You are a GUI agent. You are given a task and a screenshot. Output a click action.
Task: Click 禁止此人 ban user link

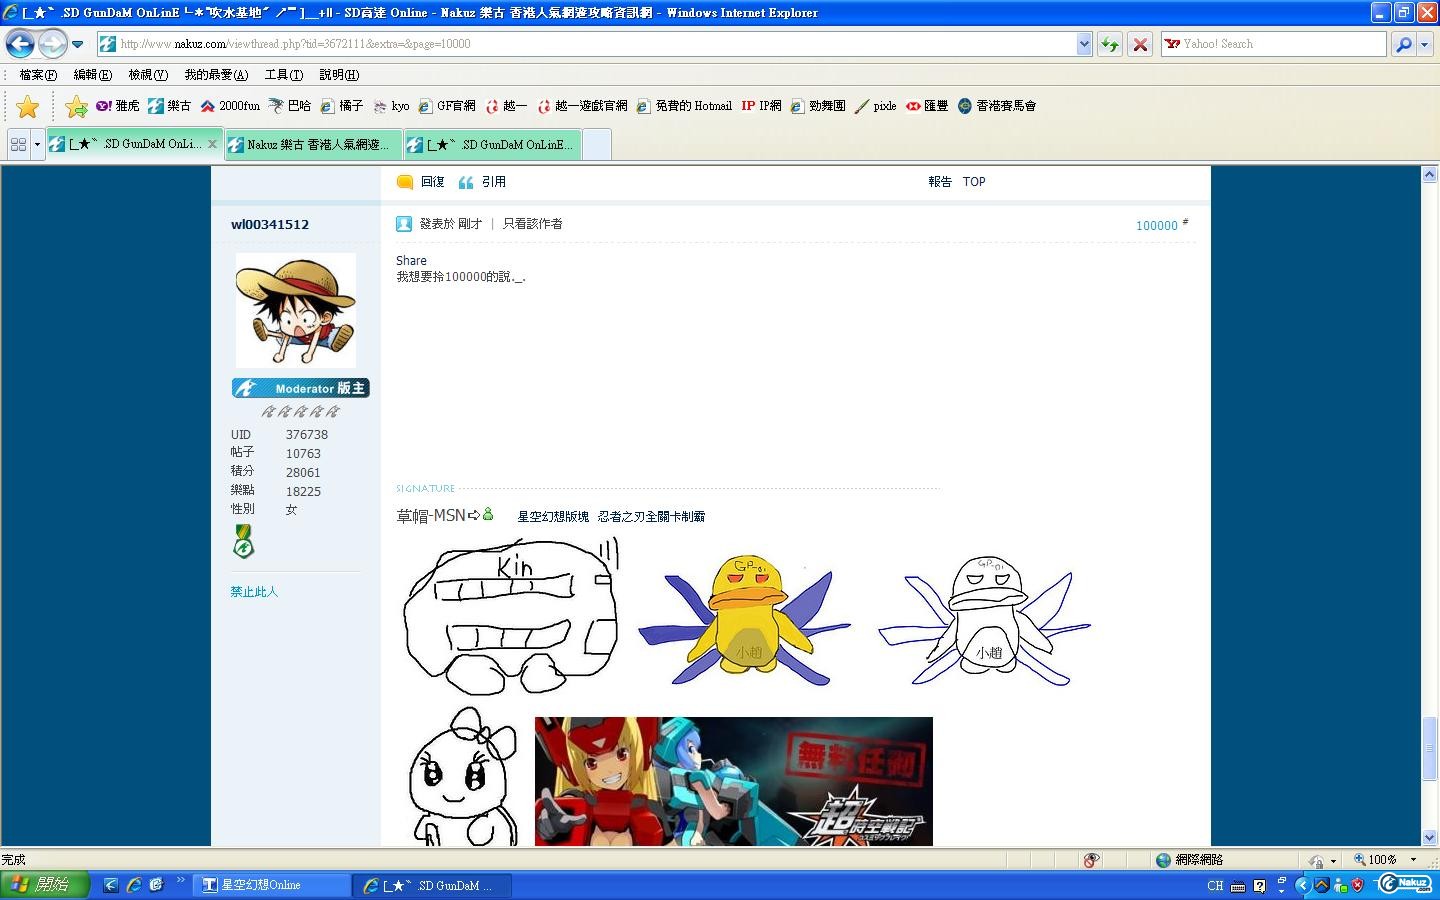point(254,592)
